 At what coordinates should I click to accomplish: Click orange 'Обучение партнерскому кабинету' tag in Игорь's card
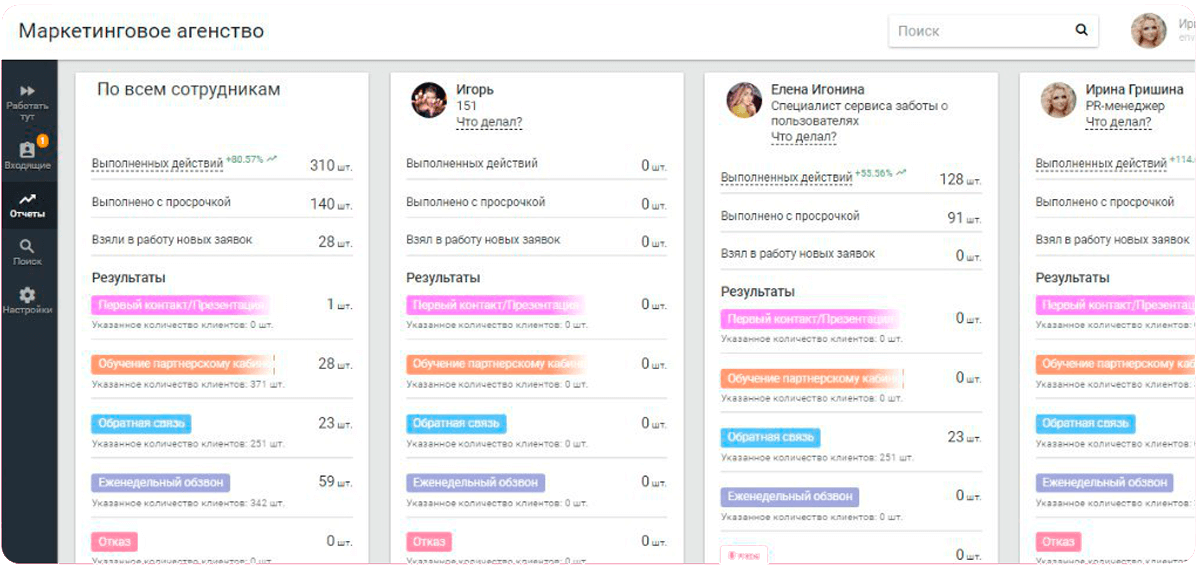point(495,364)
